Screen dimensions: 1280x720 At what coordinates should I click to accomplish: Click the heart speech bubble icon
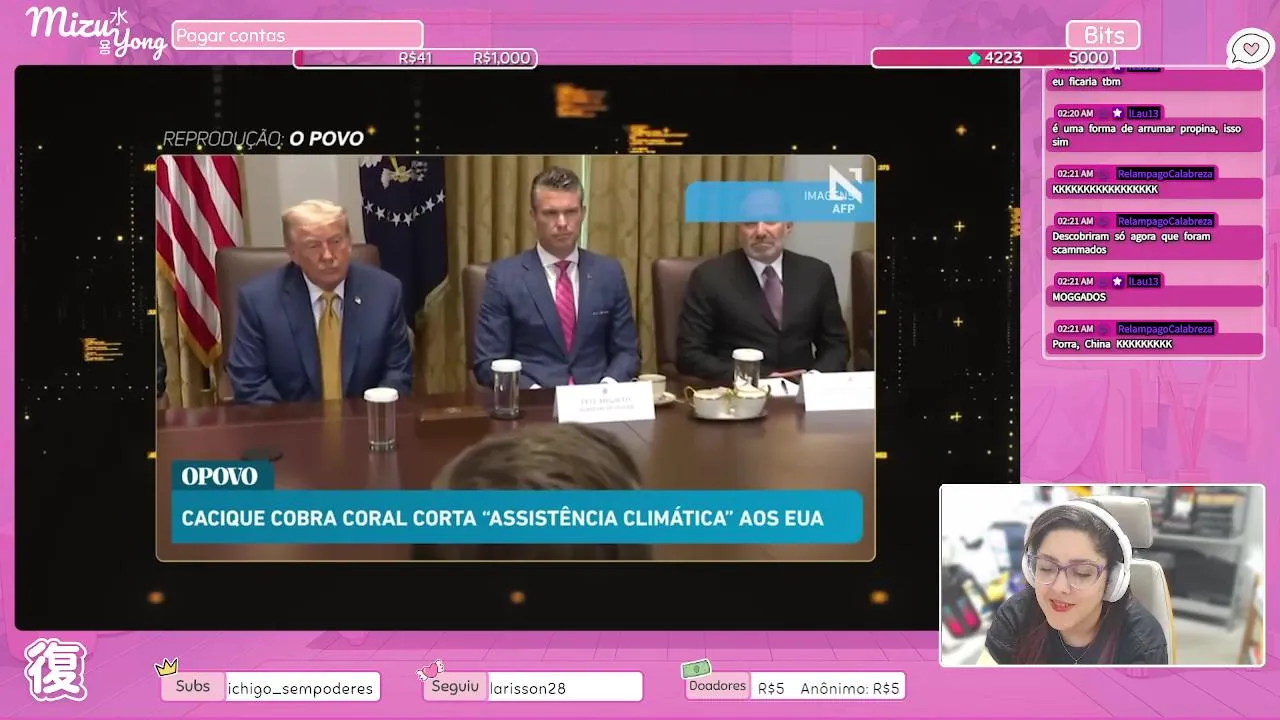pos(1250,48)
